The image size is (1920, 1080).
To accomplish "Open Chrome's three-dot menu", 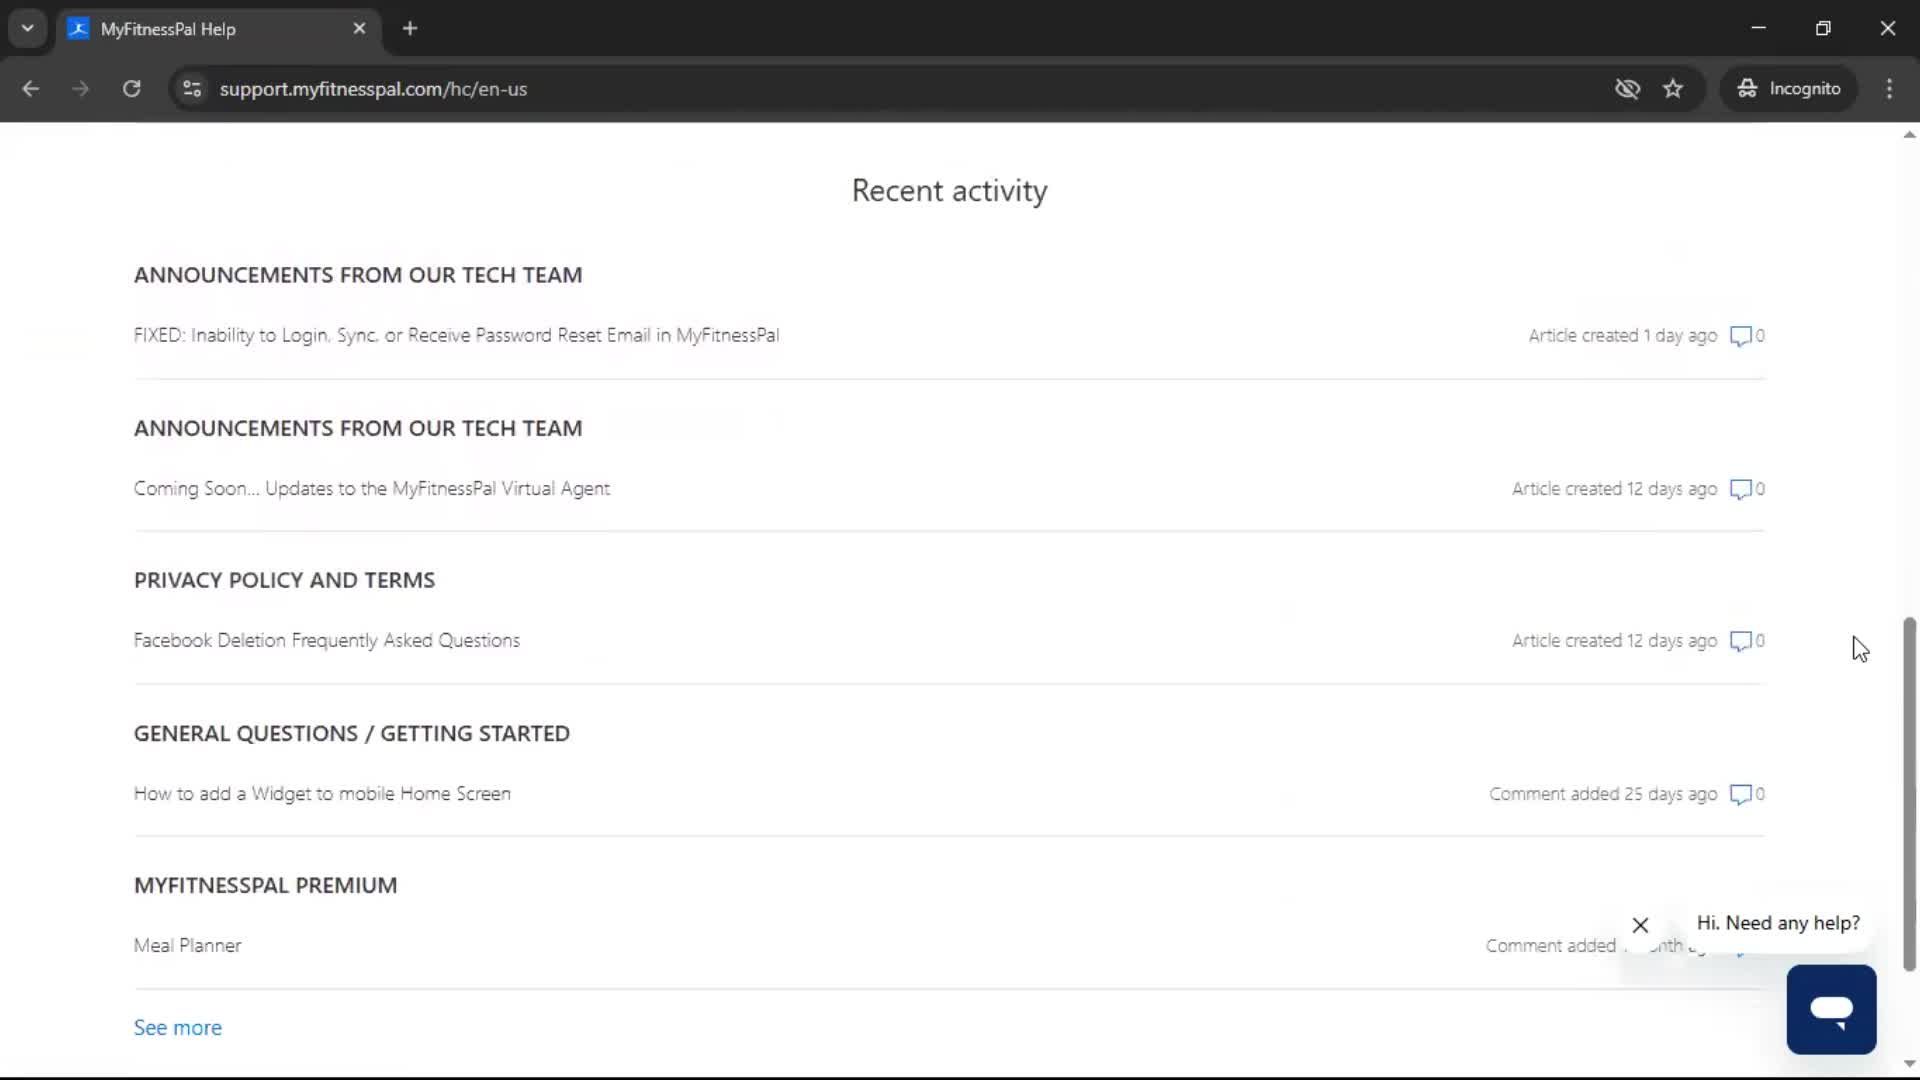I will click(1889, 89).
